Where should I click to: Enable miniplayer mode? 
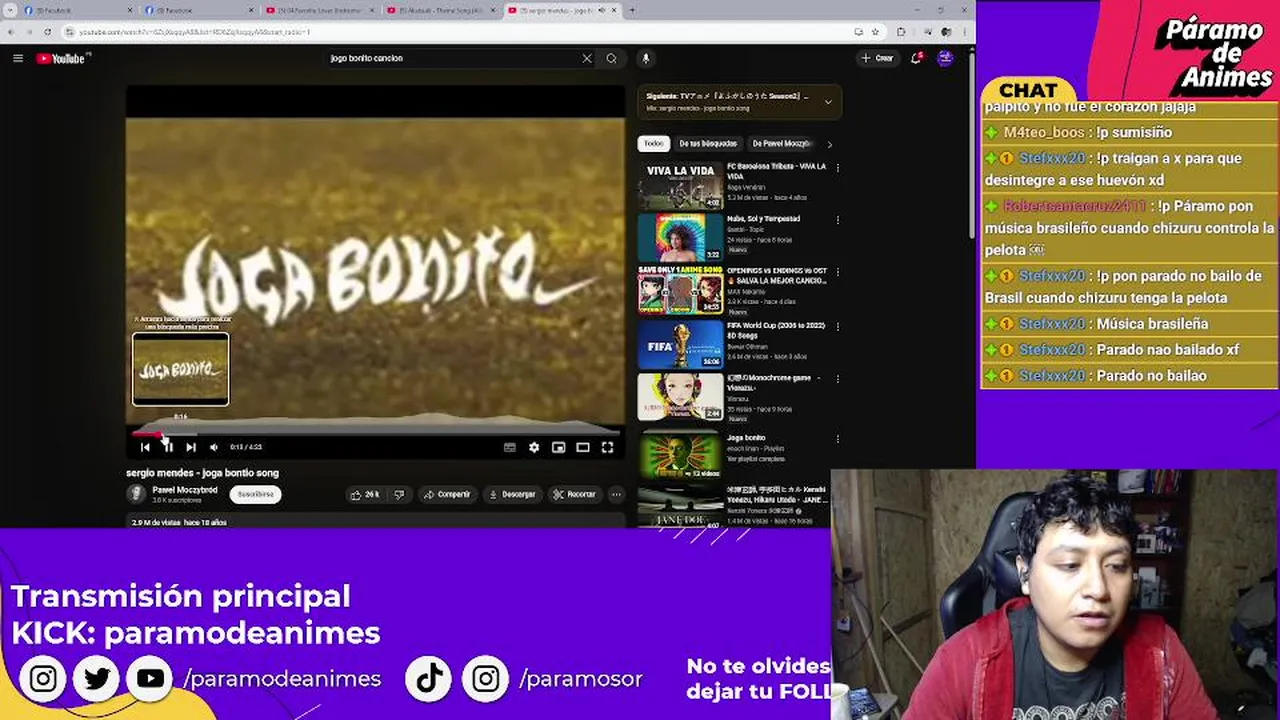[x=559, y=447]
